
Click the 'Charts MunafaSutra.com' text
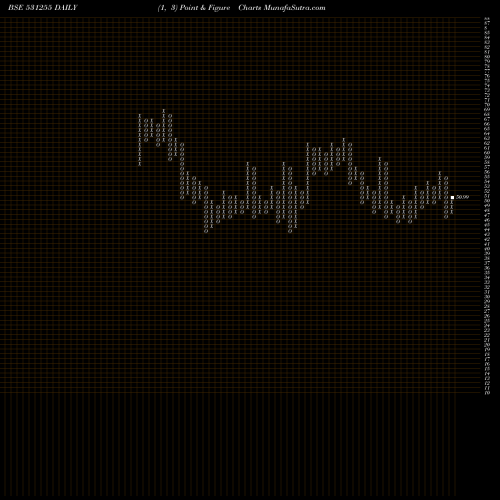tap(282, 8)
